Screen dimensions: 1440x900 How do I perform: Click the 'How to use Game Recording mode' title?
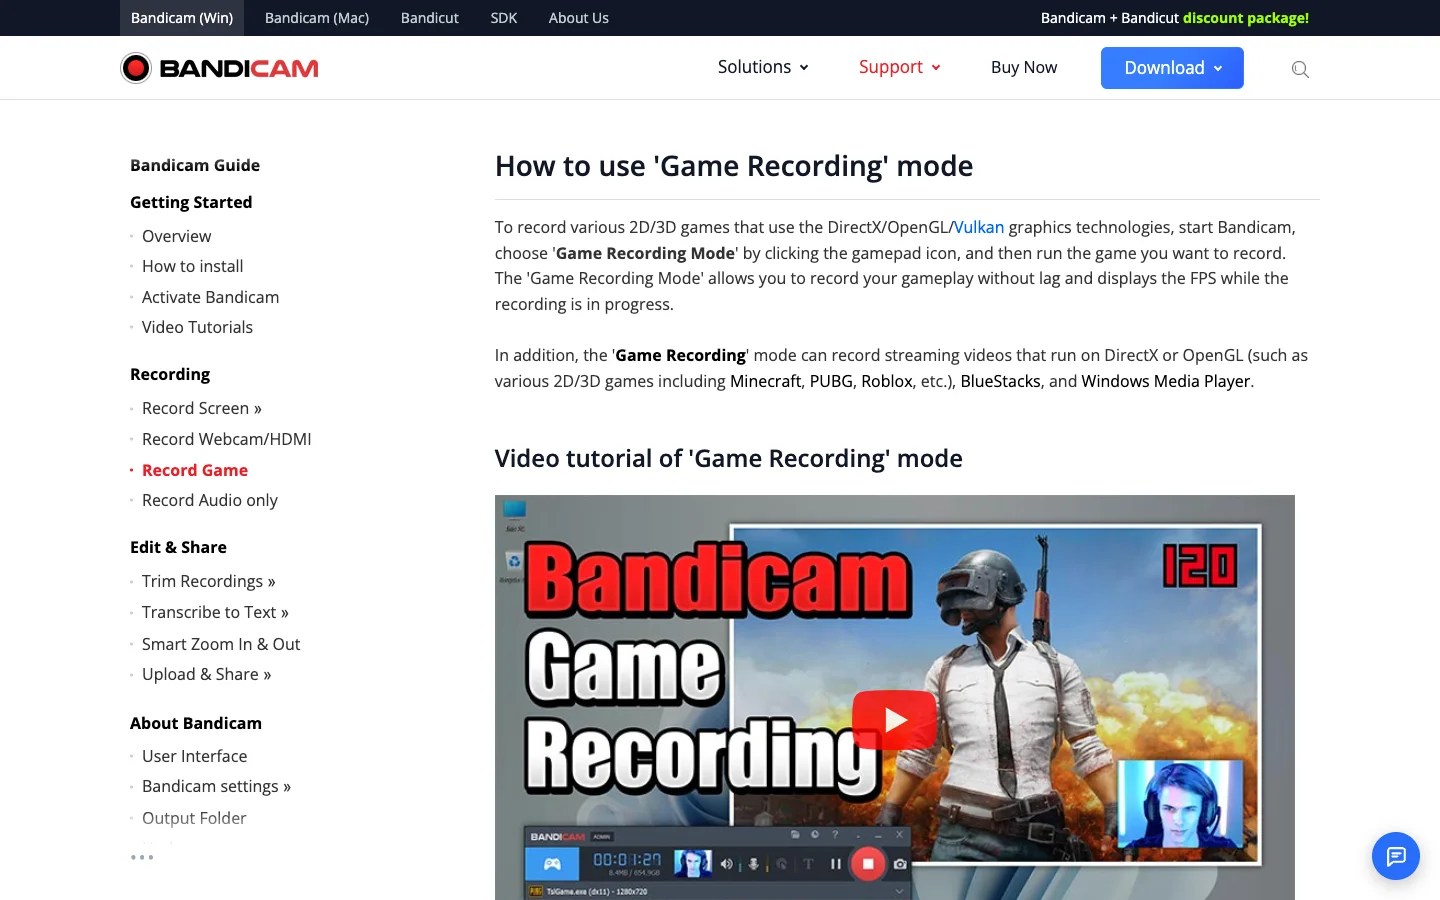[734, 166]
